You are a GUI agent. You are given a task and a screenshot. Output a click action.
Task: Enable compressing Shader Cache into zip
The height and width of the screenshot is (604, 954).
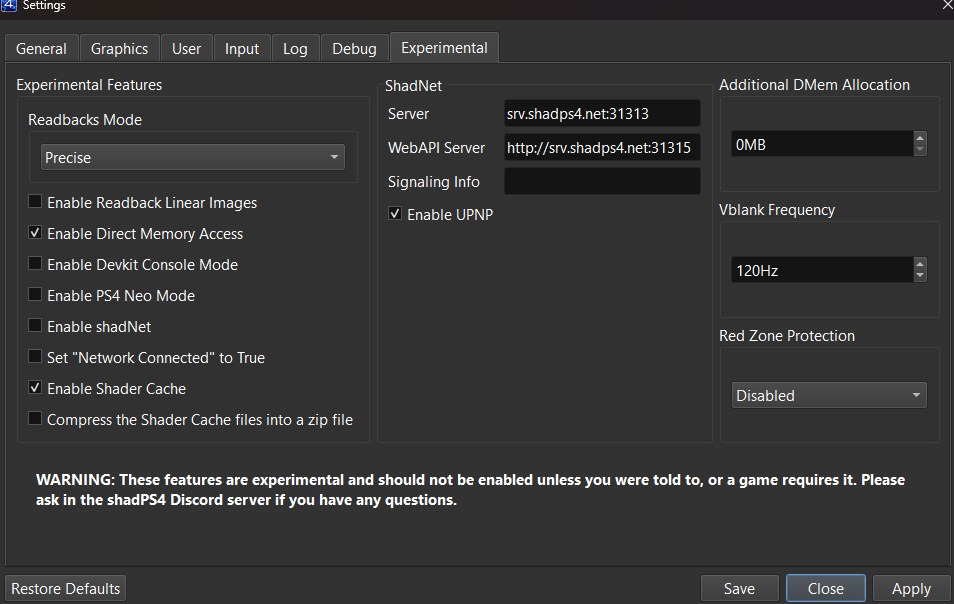pos(35,419)
